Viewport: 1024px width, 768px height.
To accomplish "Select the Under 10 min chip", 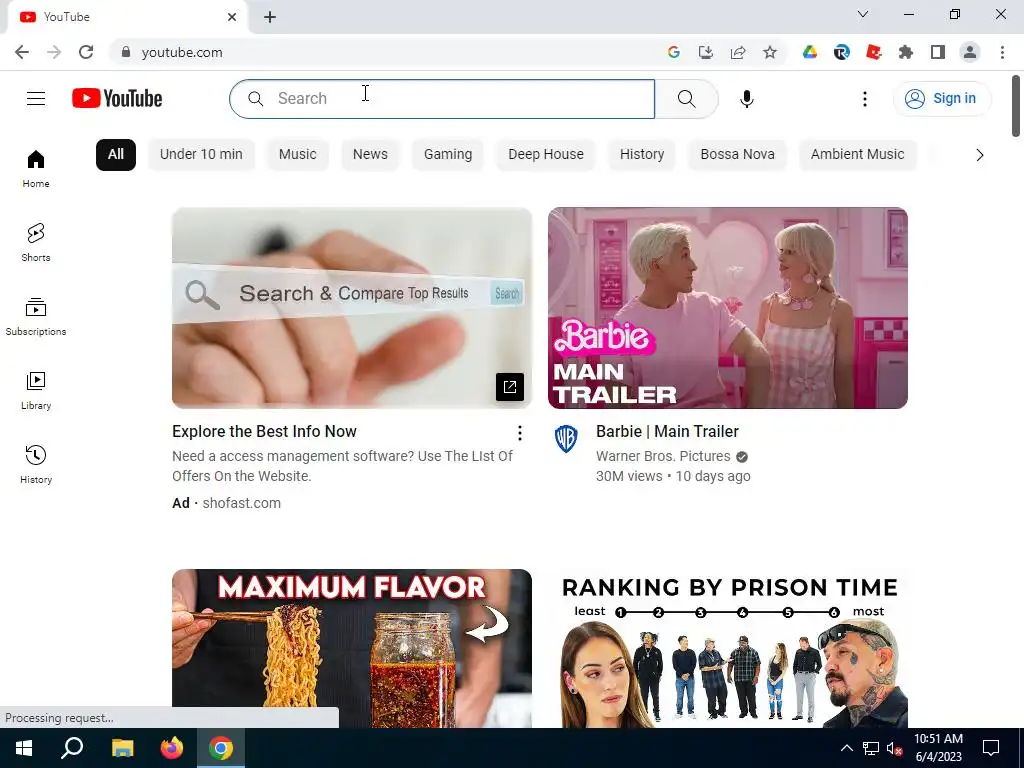I will tap(201, 155).
